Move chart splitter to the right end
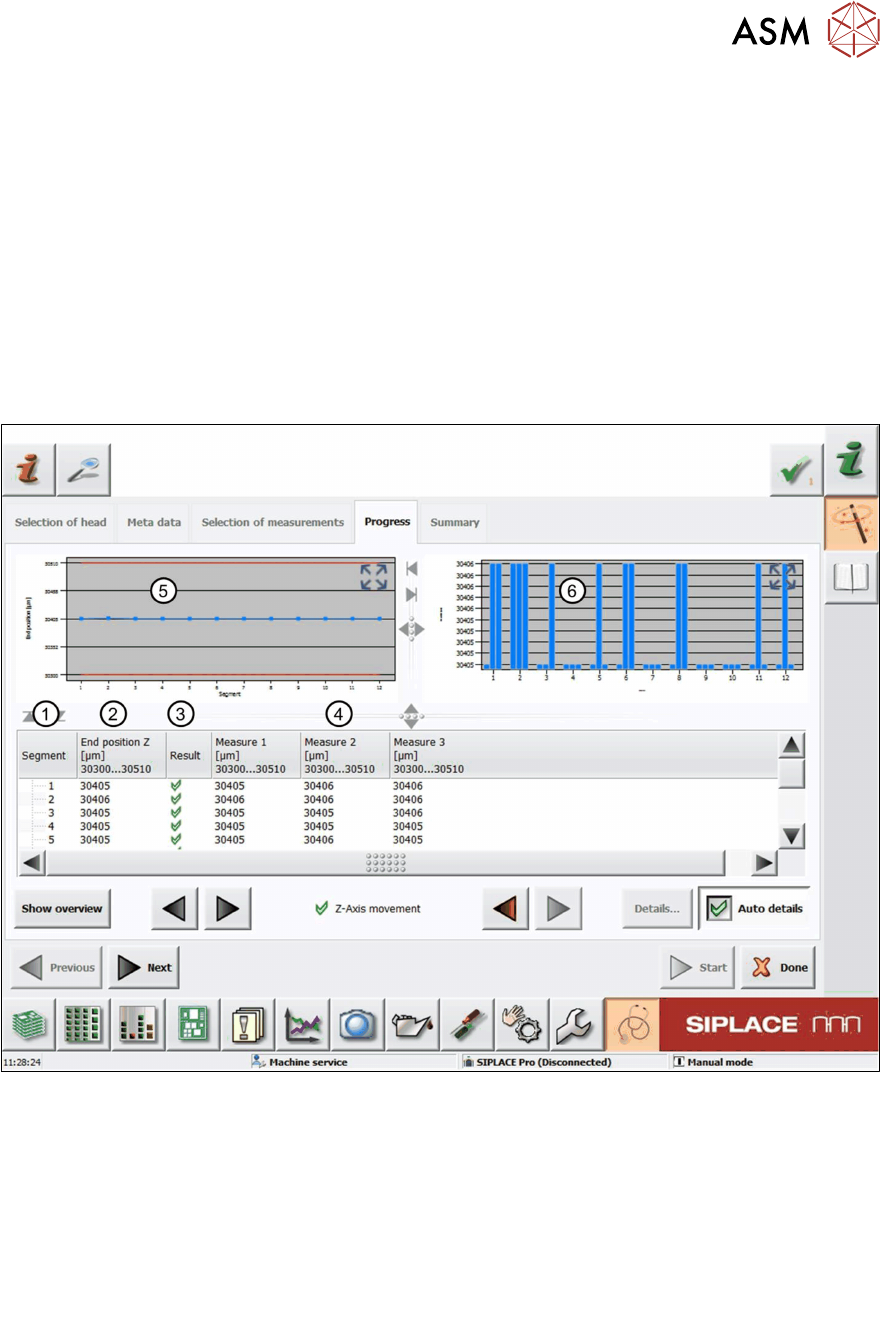880x1337 pixels. pos(411,595)
